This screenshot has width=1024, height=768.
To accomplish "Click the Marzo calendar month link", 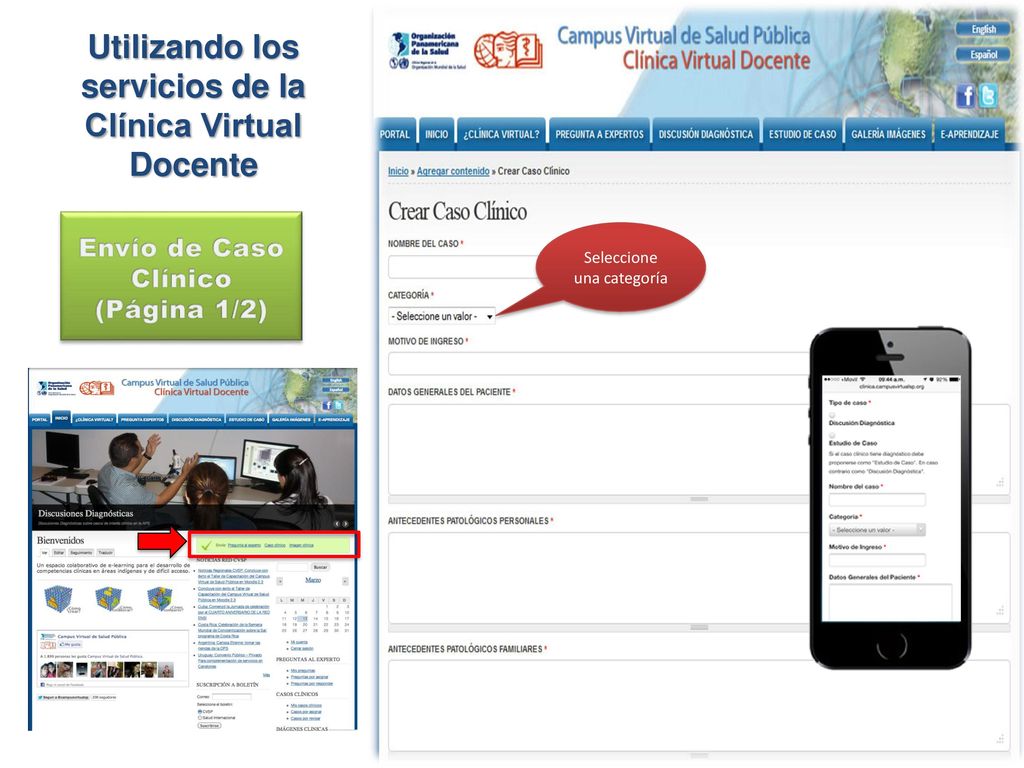I will coord(313,580).
